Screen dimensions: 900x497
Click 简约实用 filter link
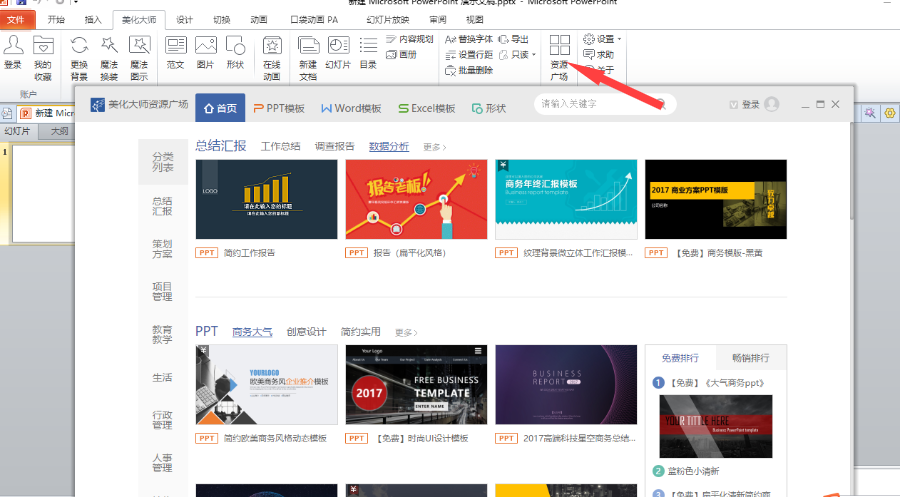pyautogui.click(x=360, y=332)
